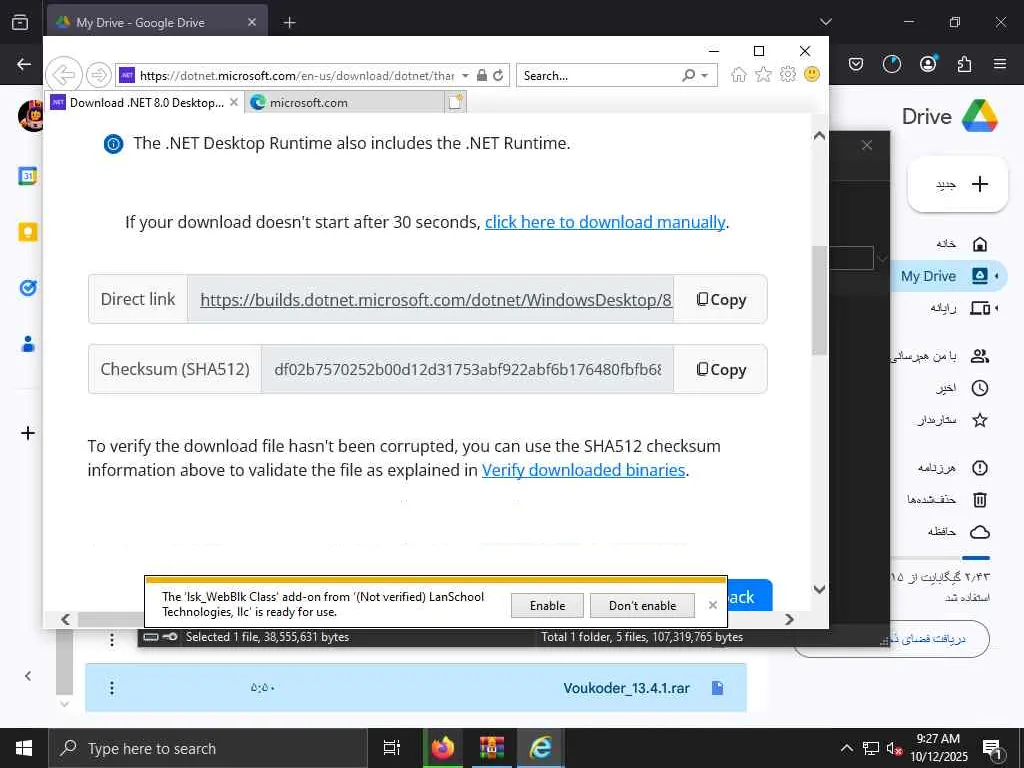Viewport: 1024px width, 768px height.
Task: Follow click here to download manually link
Action: [x=605, y=222]
